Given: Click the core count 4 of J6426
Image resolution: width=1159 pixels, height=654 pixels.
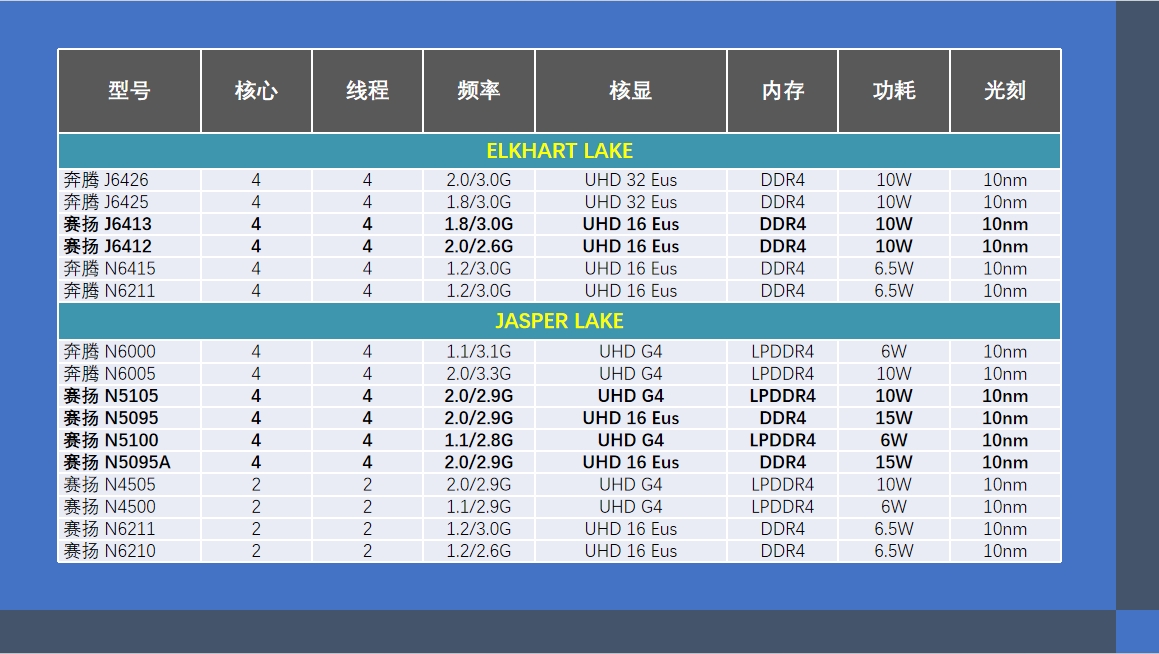Looking at the screenshot, I should coord(256,180).
